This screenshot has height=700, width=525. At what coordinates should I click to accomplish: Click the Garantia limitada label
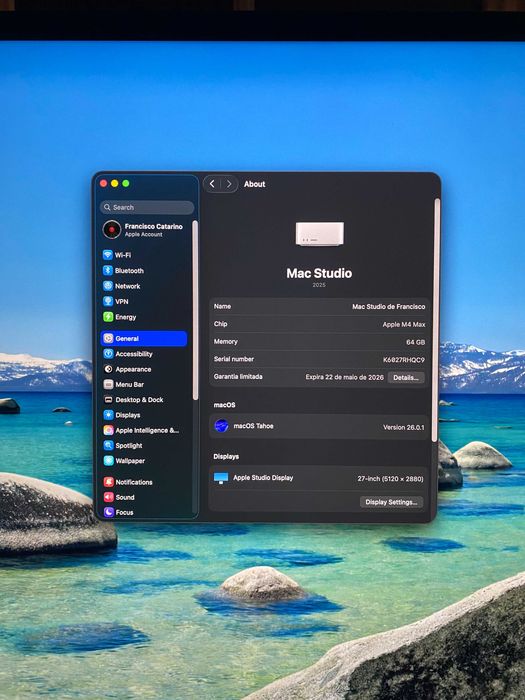[238, 377]
